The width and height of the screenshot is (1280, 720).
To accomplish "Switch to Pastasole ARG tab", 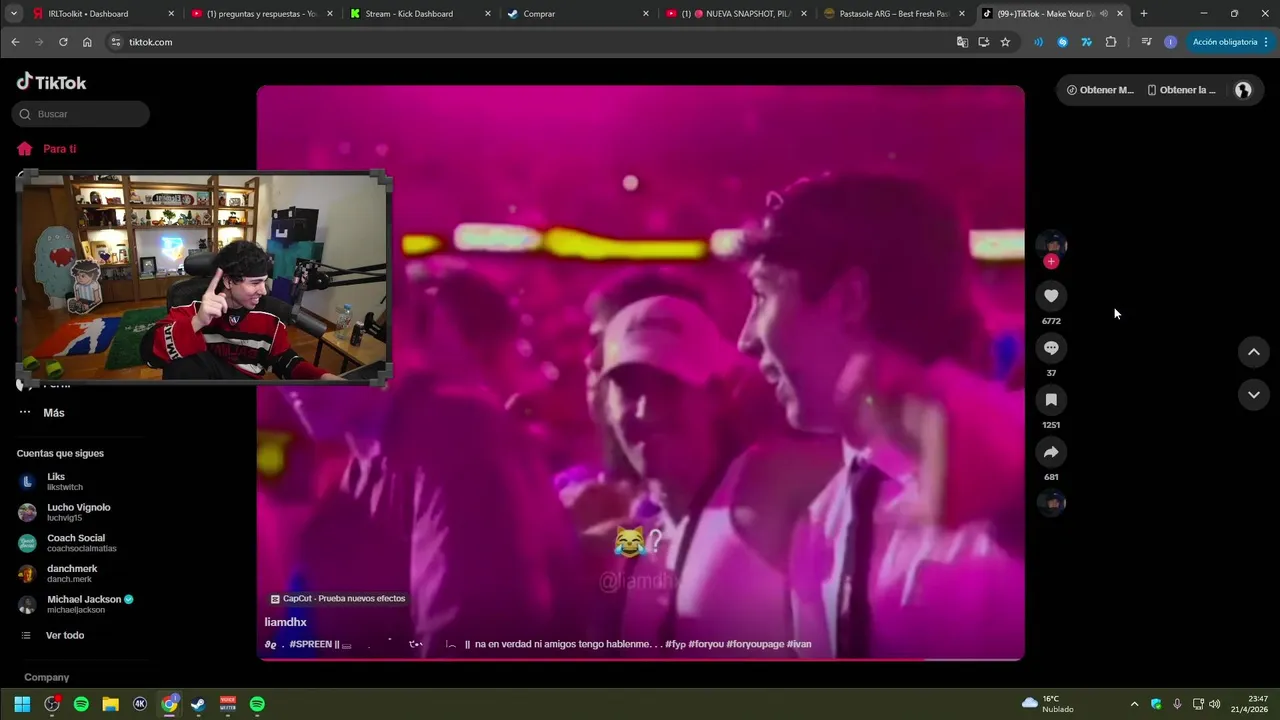I will [x=894, y=14].
